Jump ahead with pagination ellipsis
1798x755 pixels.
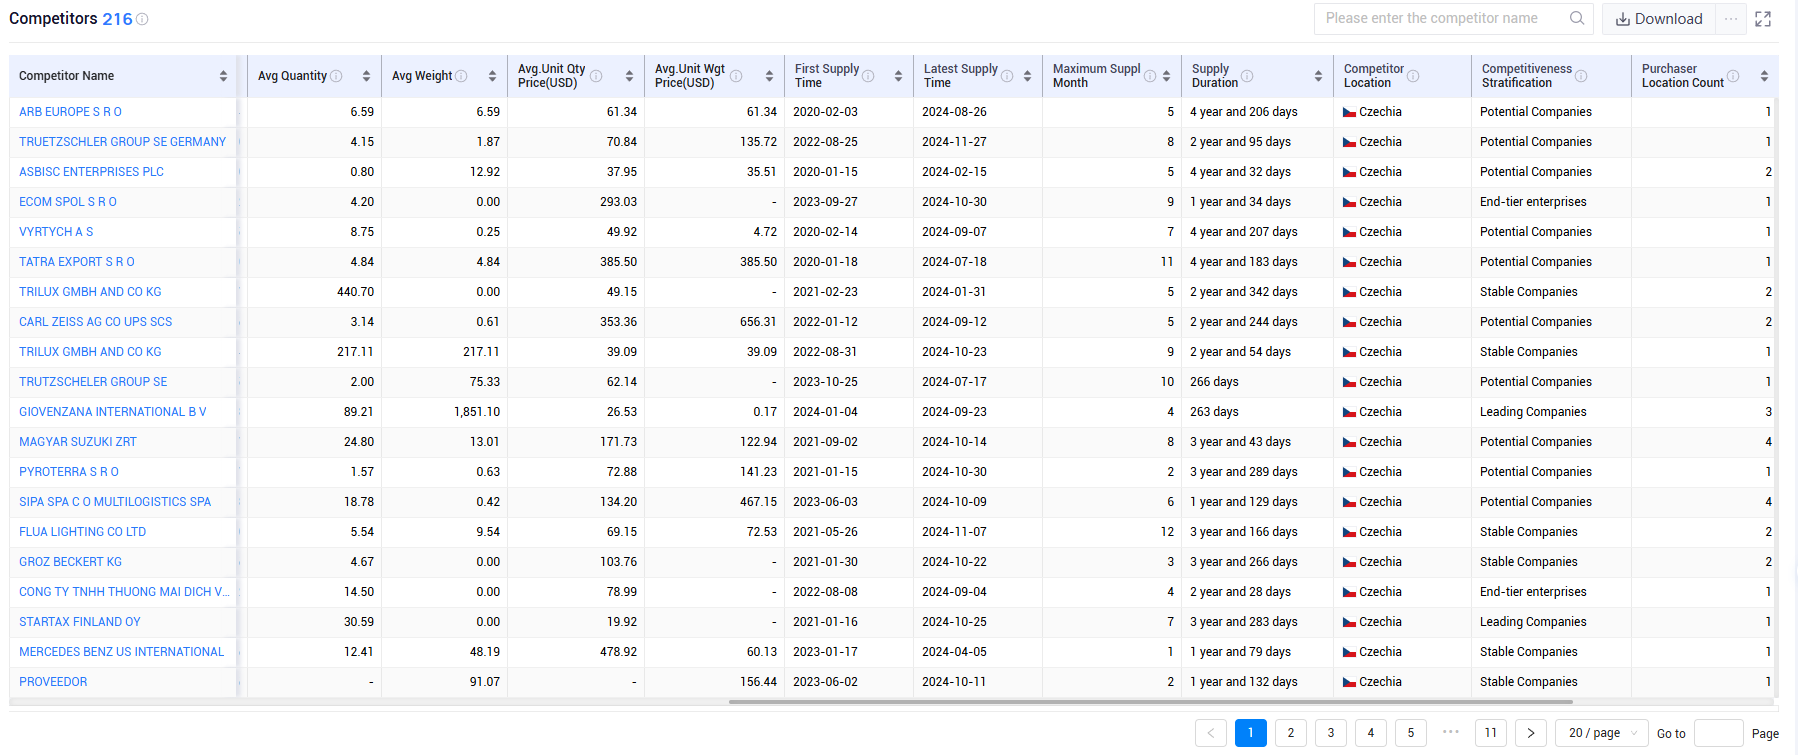coord(1451,732)
